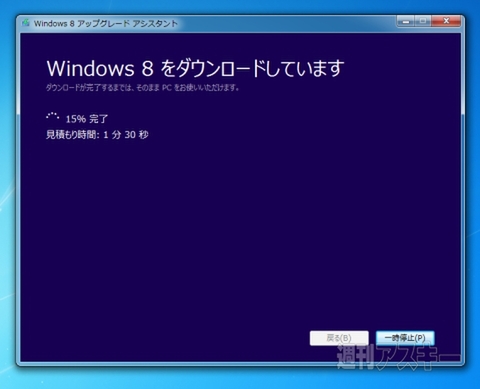
Task: Close the Upgrade Assistant window
Action: click(446, 21)
